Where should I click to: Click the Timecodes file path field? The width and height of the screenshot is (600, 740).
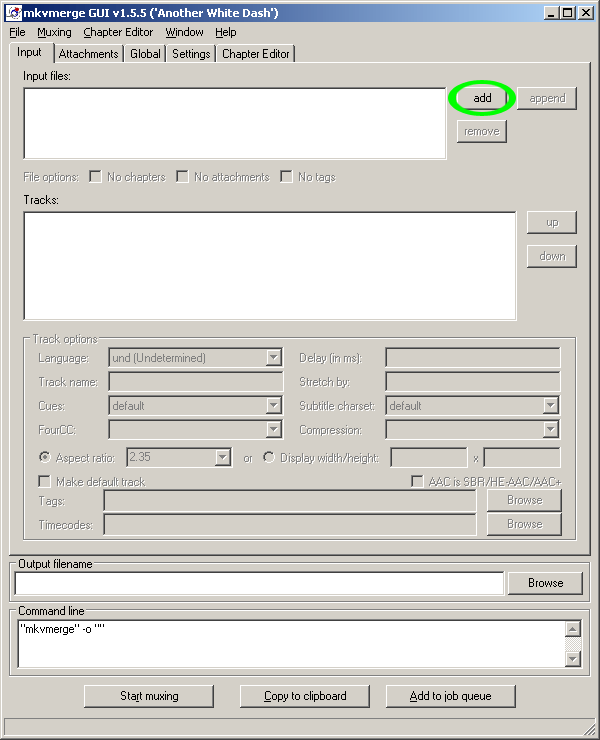tap(290, 525)
